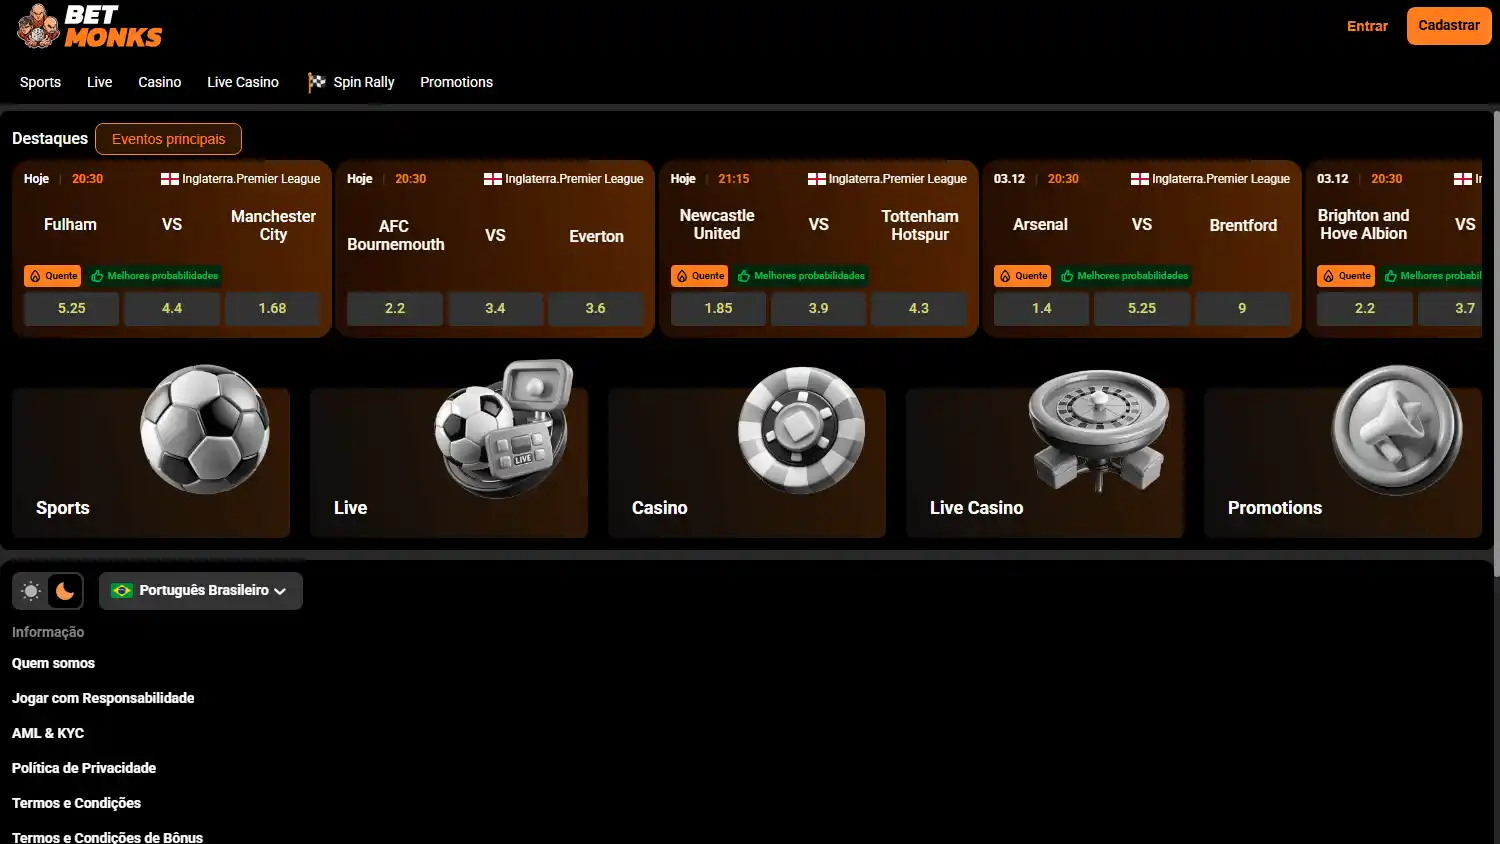Switch to light theme sun icon
This screenshot has width=1500, height=844.
(31, 591)
